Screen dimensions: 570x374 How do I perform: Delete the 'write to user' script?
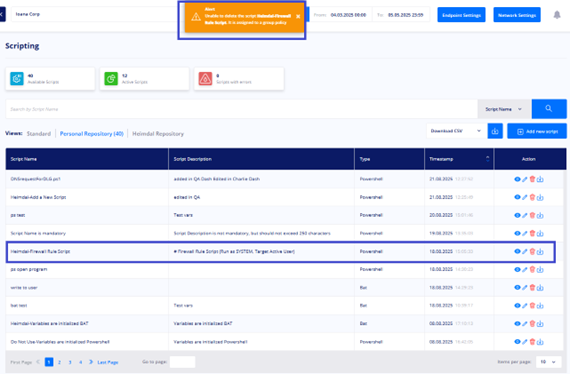point(532,287)
